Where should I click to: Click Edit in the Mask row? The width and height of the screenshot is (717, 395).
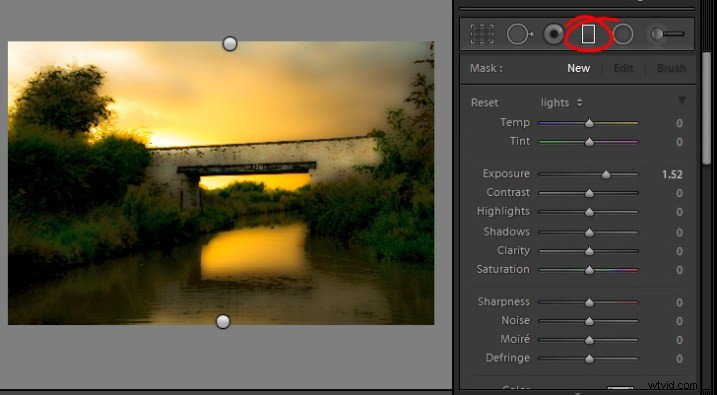click(623, 68)
